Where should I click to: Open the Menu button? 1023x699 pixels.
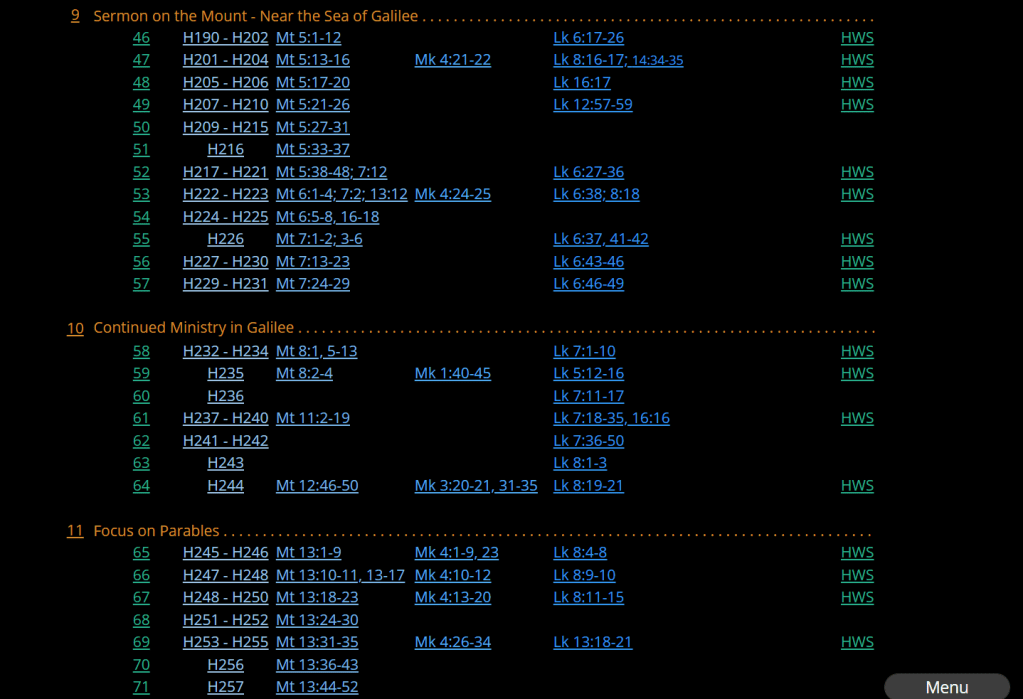tap(946, 687)
